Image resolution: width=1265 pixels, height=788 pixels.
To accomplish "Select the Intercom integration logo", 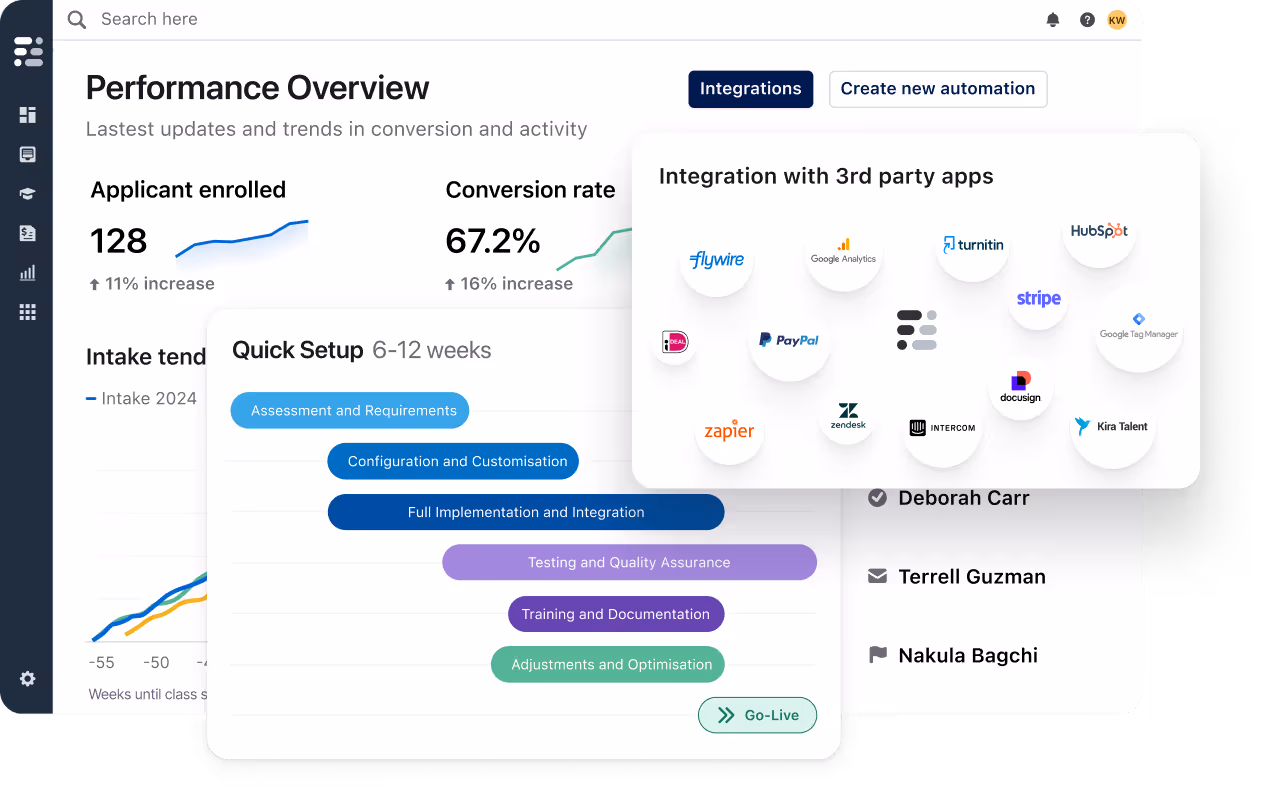I will [942, 428].
